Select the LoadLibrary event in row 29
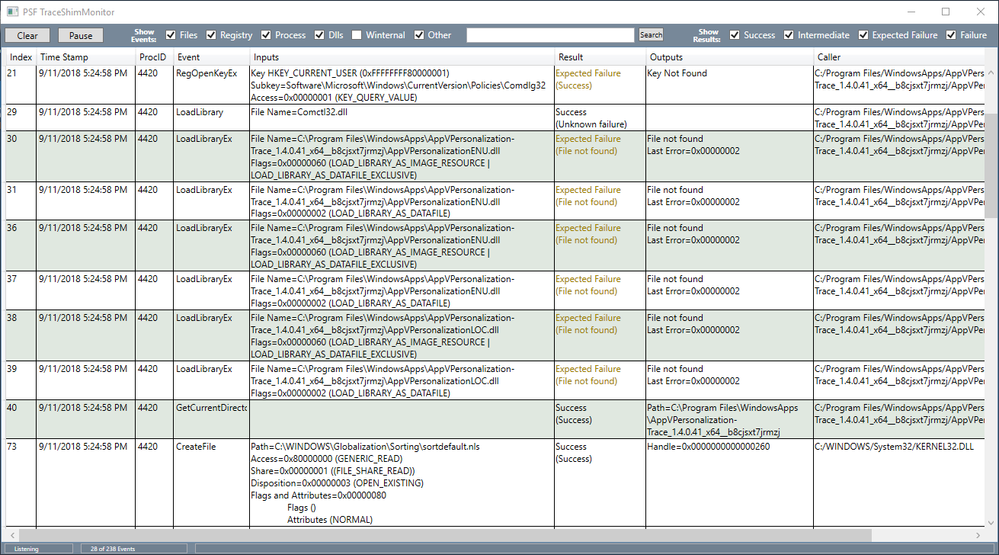 pos(211,118)
